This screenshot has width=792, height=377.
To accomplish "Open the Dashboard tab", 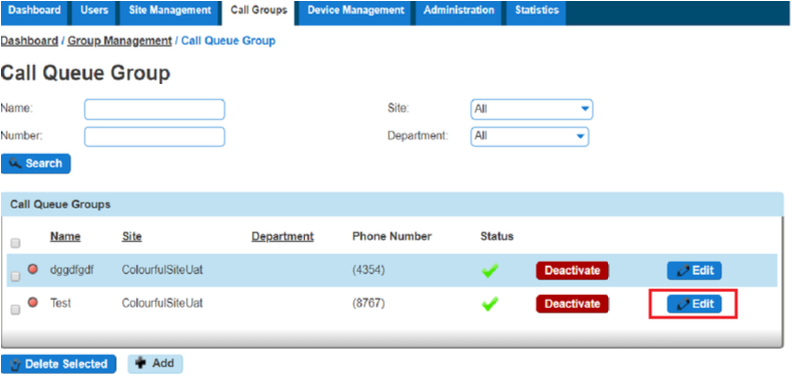I will pyautogui.click(x=35, y=13).
